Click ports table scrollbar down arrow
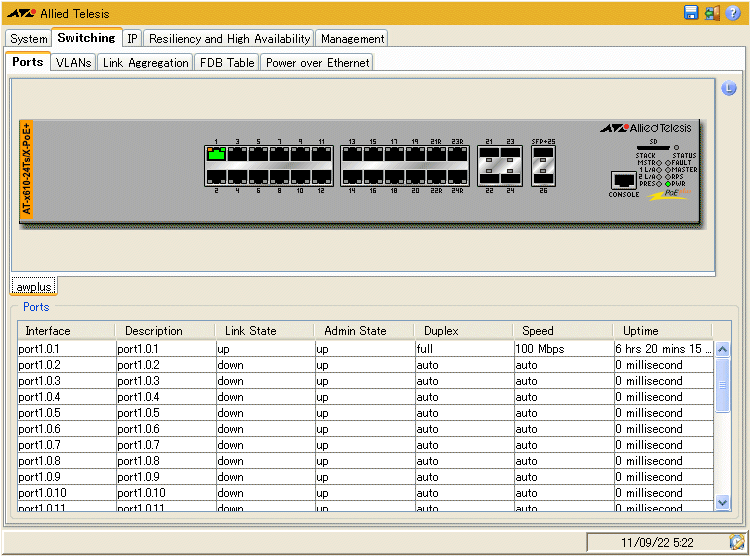 pyautogui.click(x=722, y=503)
